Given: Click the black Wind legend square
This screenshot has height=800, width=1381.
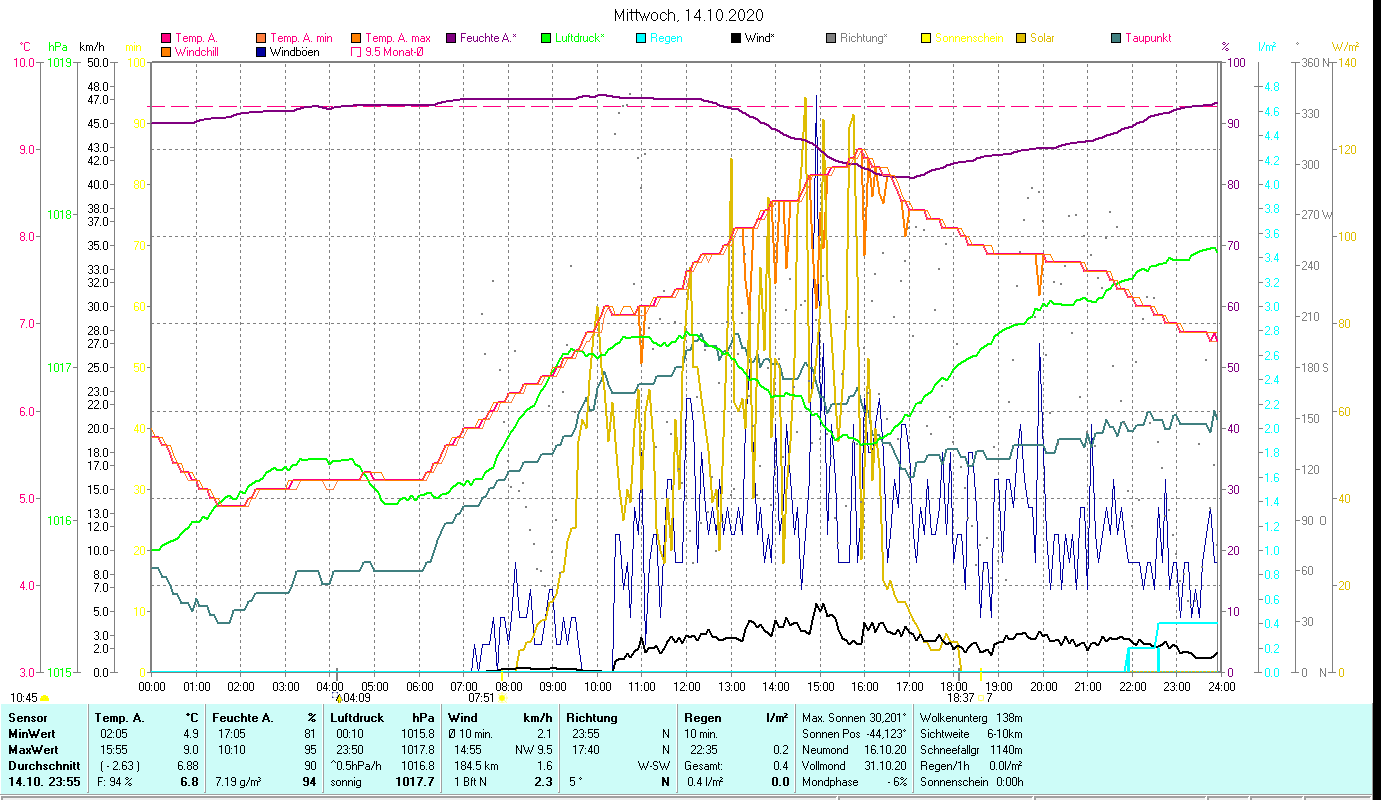Looking at the screenshot, I should click(x=736, y=39).
